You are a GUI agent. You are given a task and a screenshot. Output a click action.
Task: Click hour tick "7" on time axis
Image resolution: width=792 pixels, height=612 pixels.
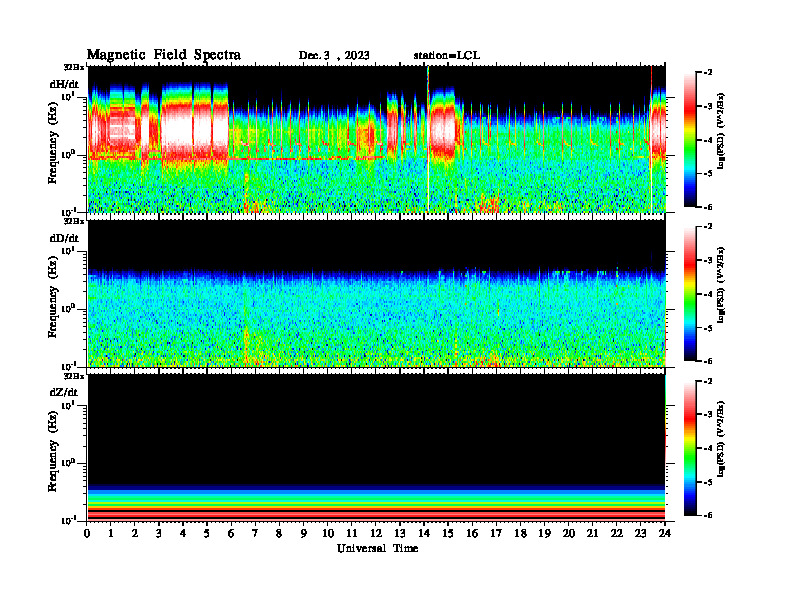point(255,533)
